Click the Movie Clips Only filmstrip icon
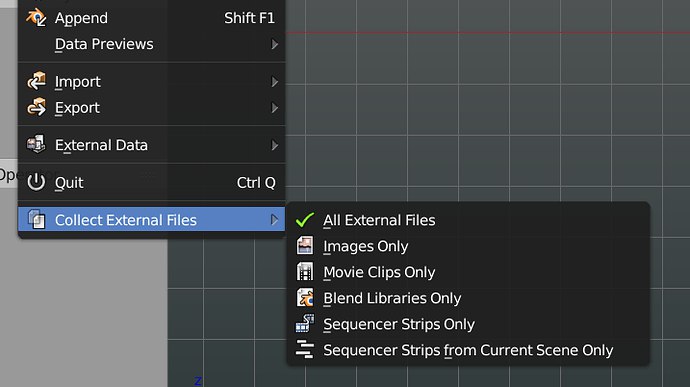Image resolution: width=690 pixels, height=387 pixels. 305,272
